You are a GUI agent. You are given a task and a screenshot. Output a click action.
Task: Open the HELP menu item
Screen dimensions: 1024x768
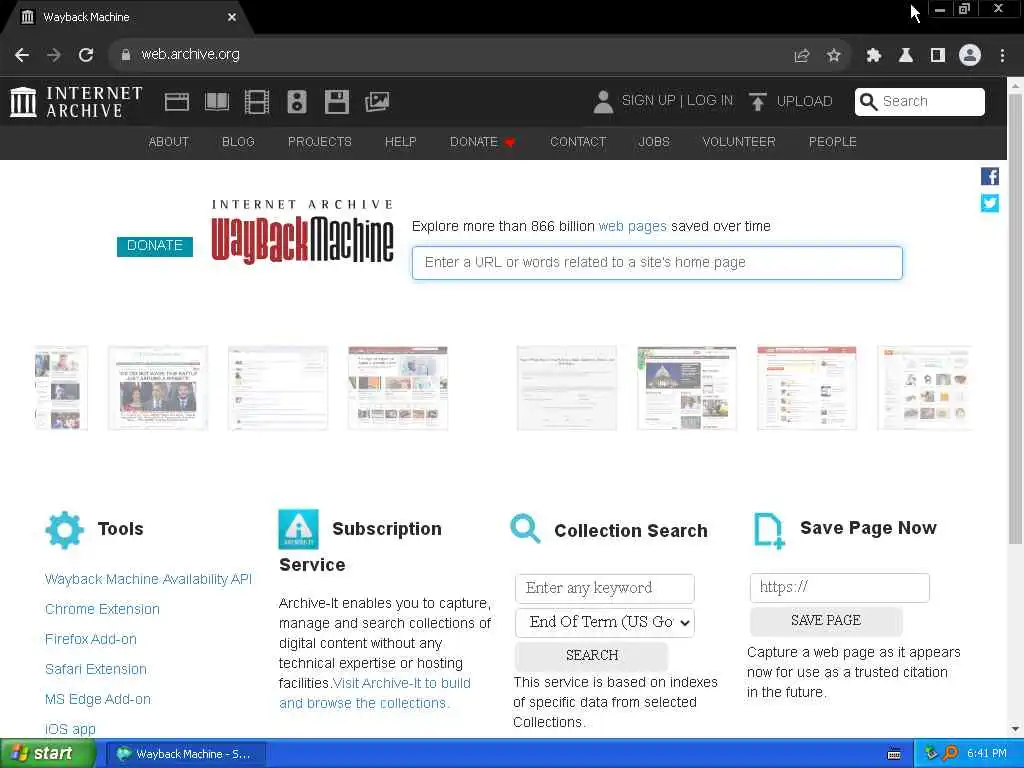click(x=400, y=142)
